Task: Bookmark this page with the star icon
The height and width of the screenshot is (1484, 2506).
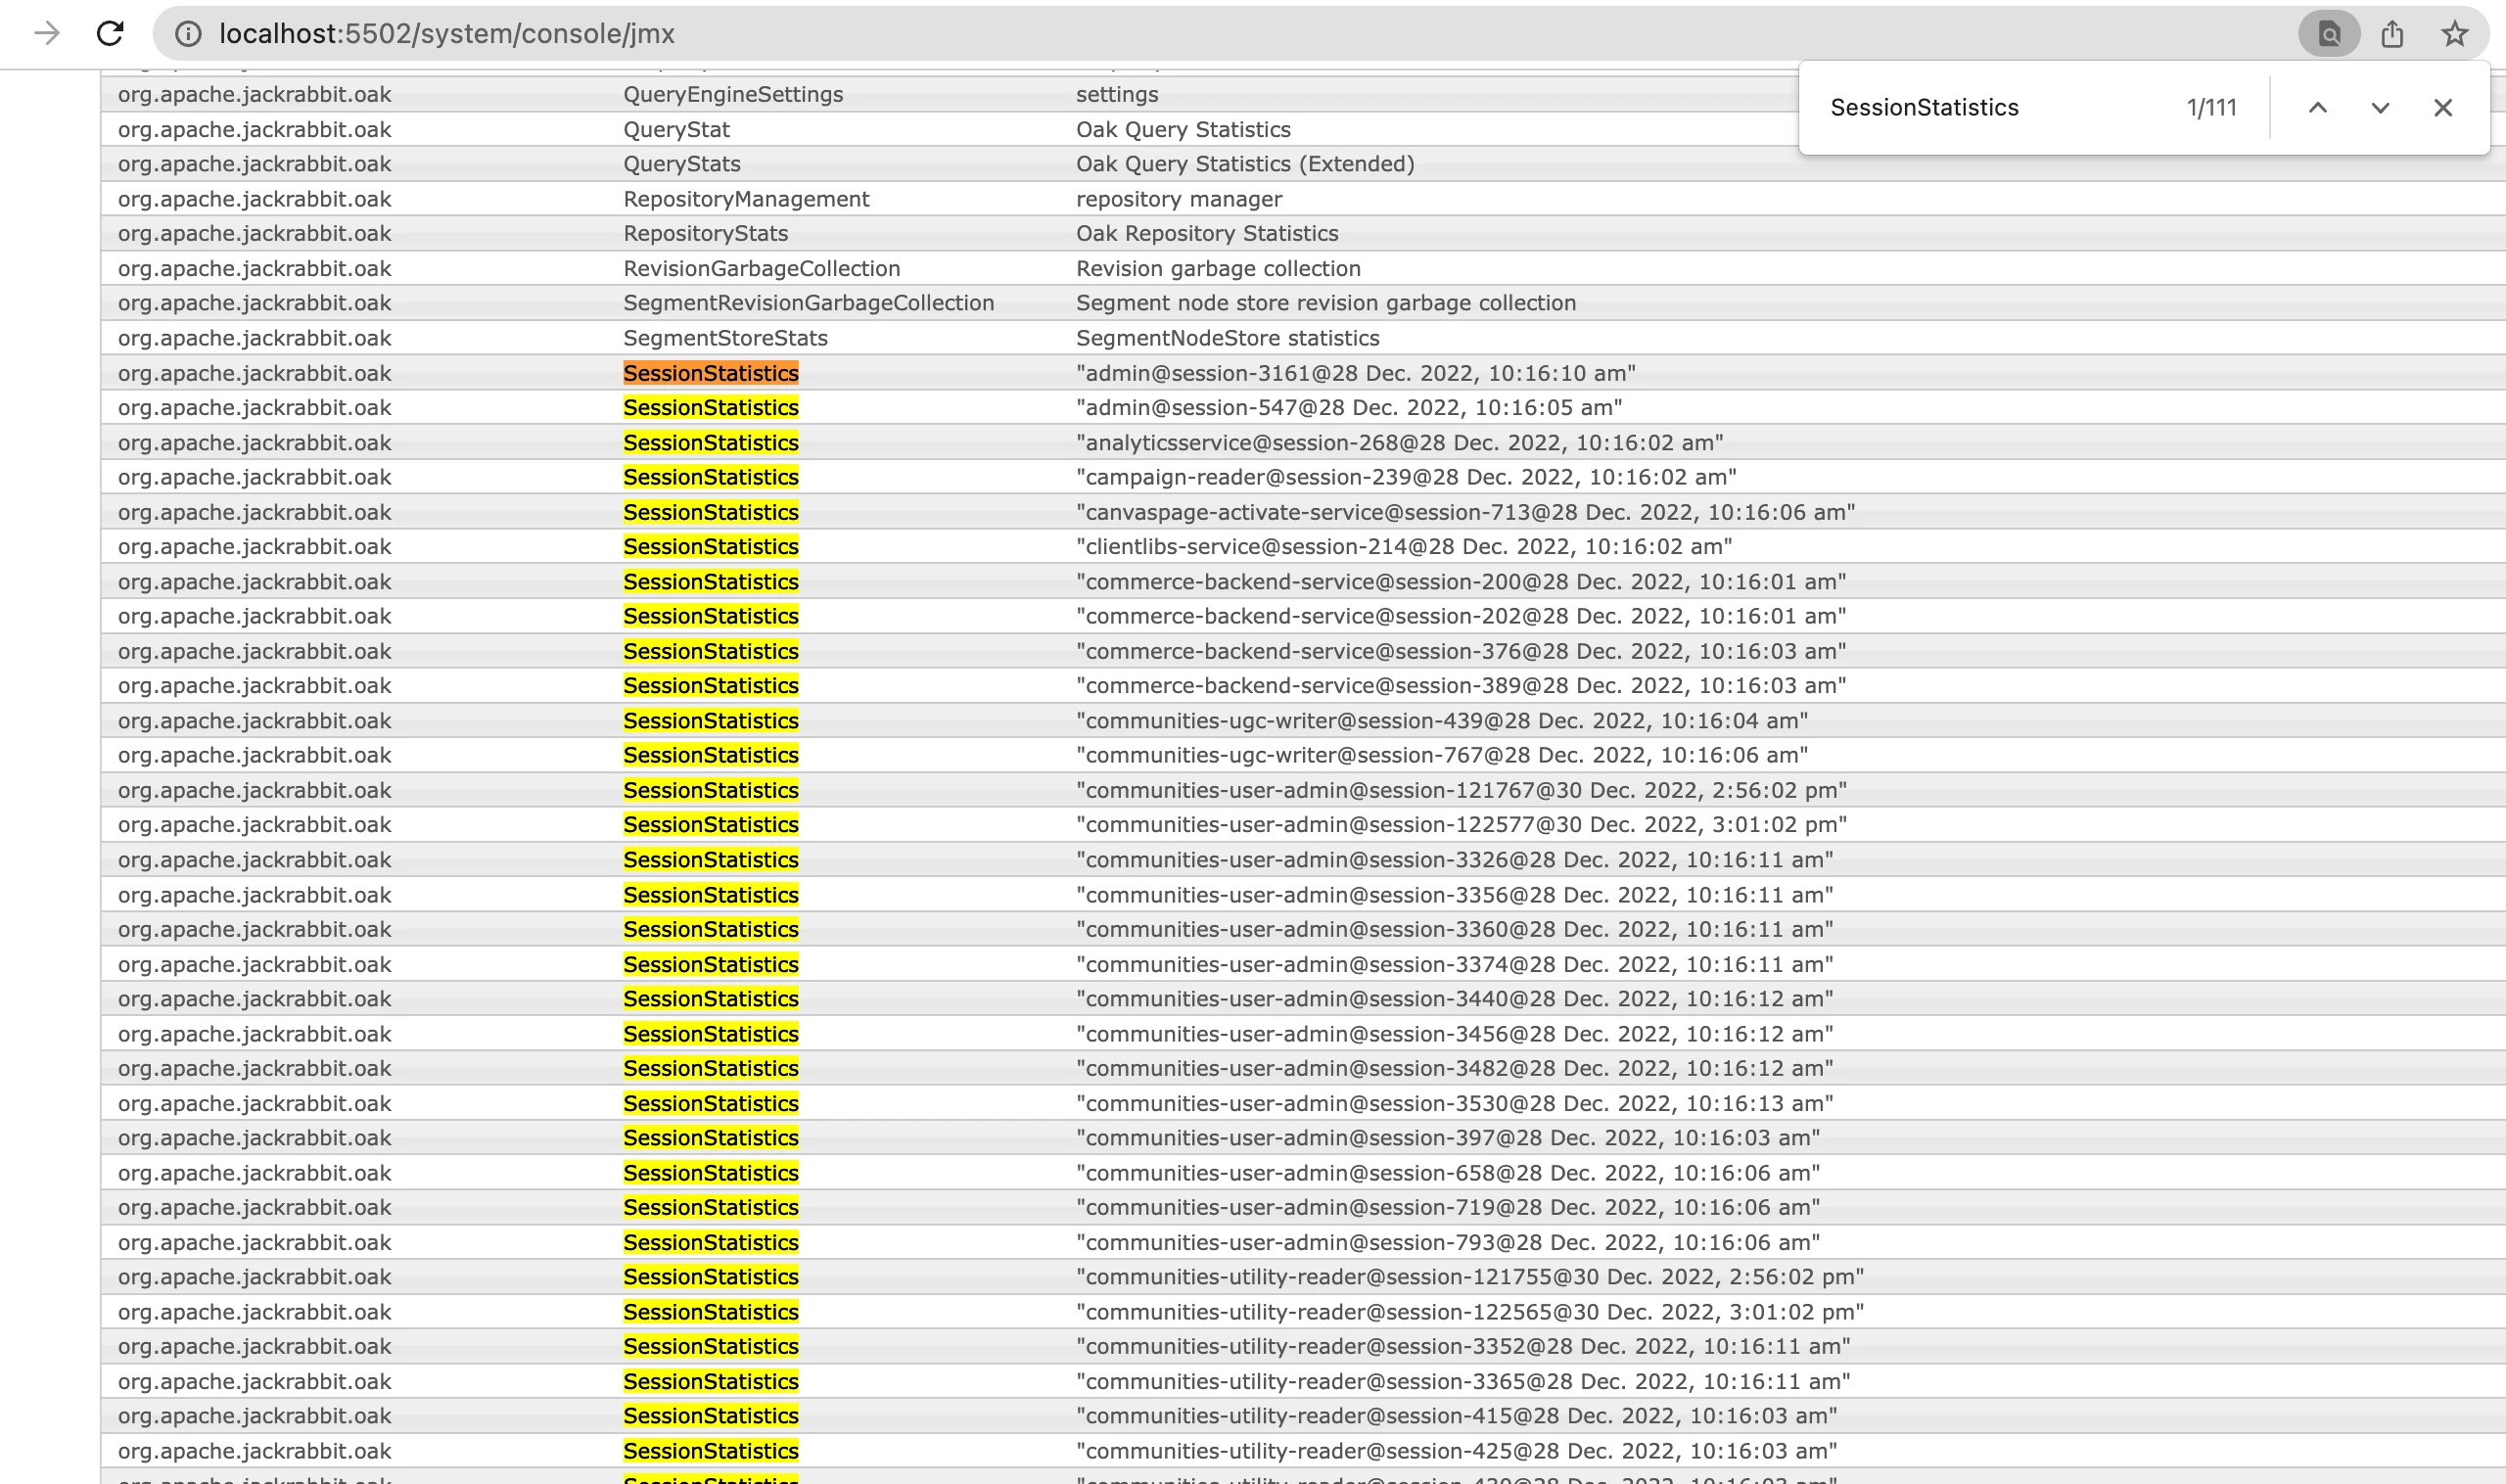Action: [2454, 34]
